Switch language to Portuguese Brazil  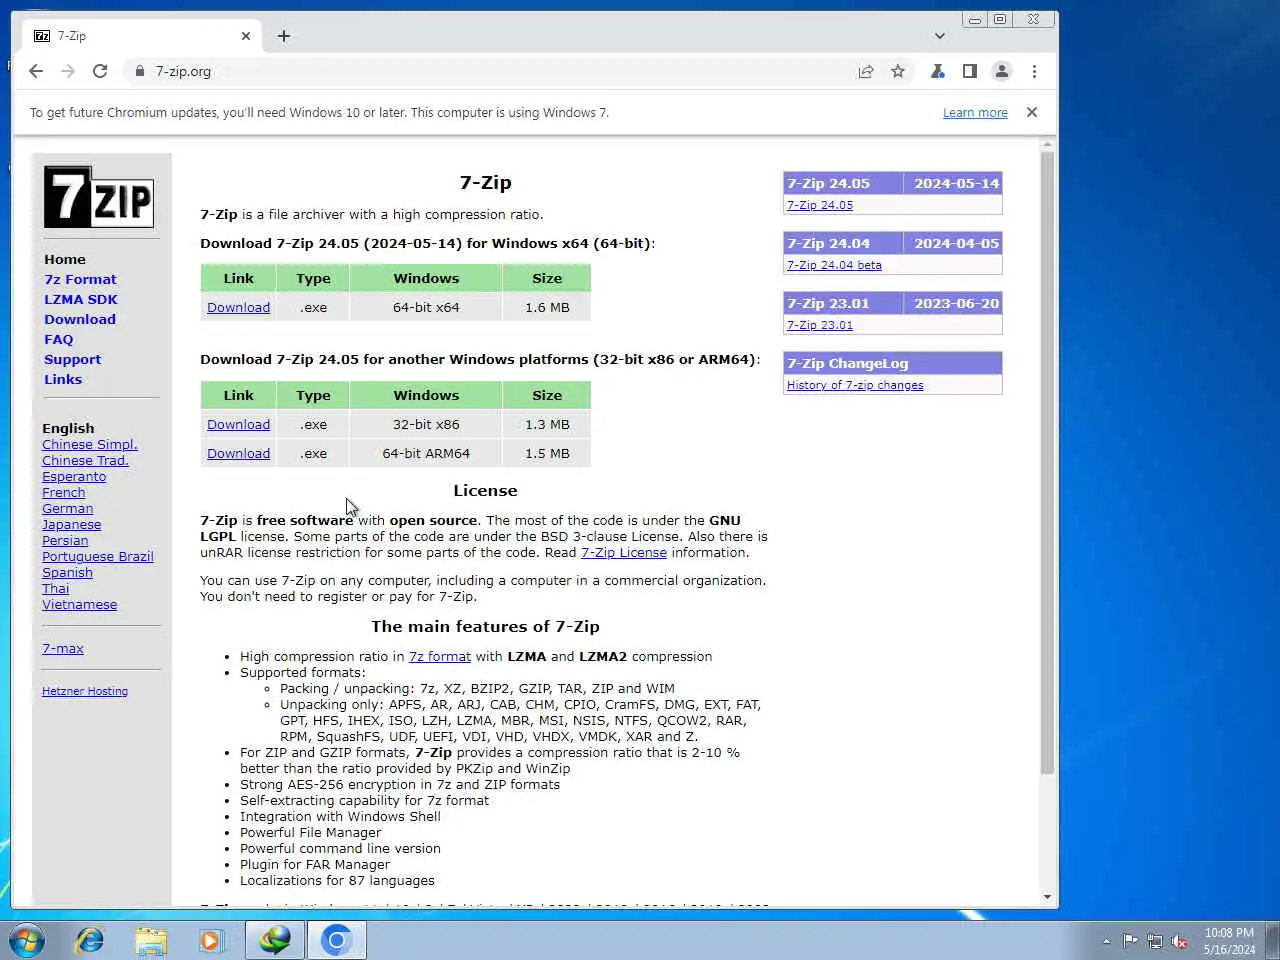point(98,557)
